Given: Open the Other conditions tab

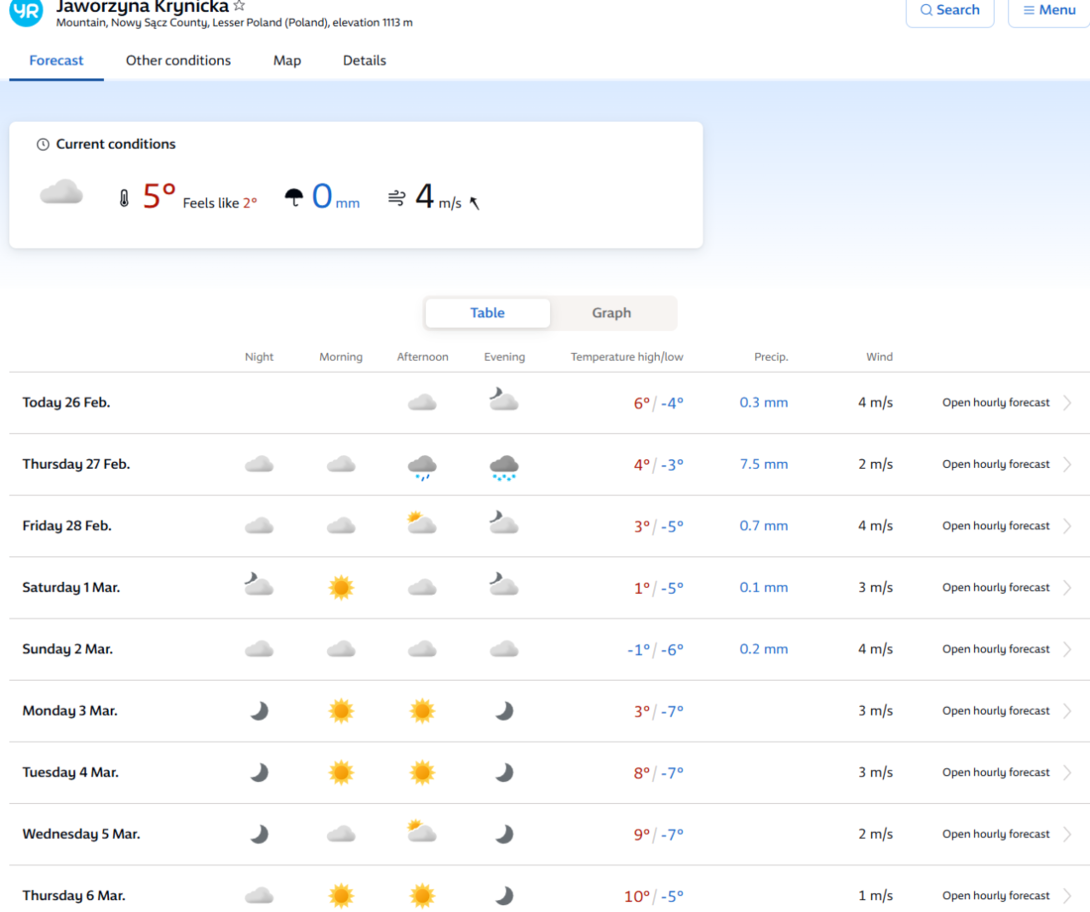Looking at the screenshot, I should [178, 60].
